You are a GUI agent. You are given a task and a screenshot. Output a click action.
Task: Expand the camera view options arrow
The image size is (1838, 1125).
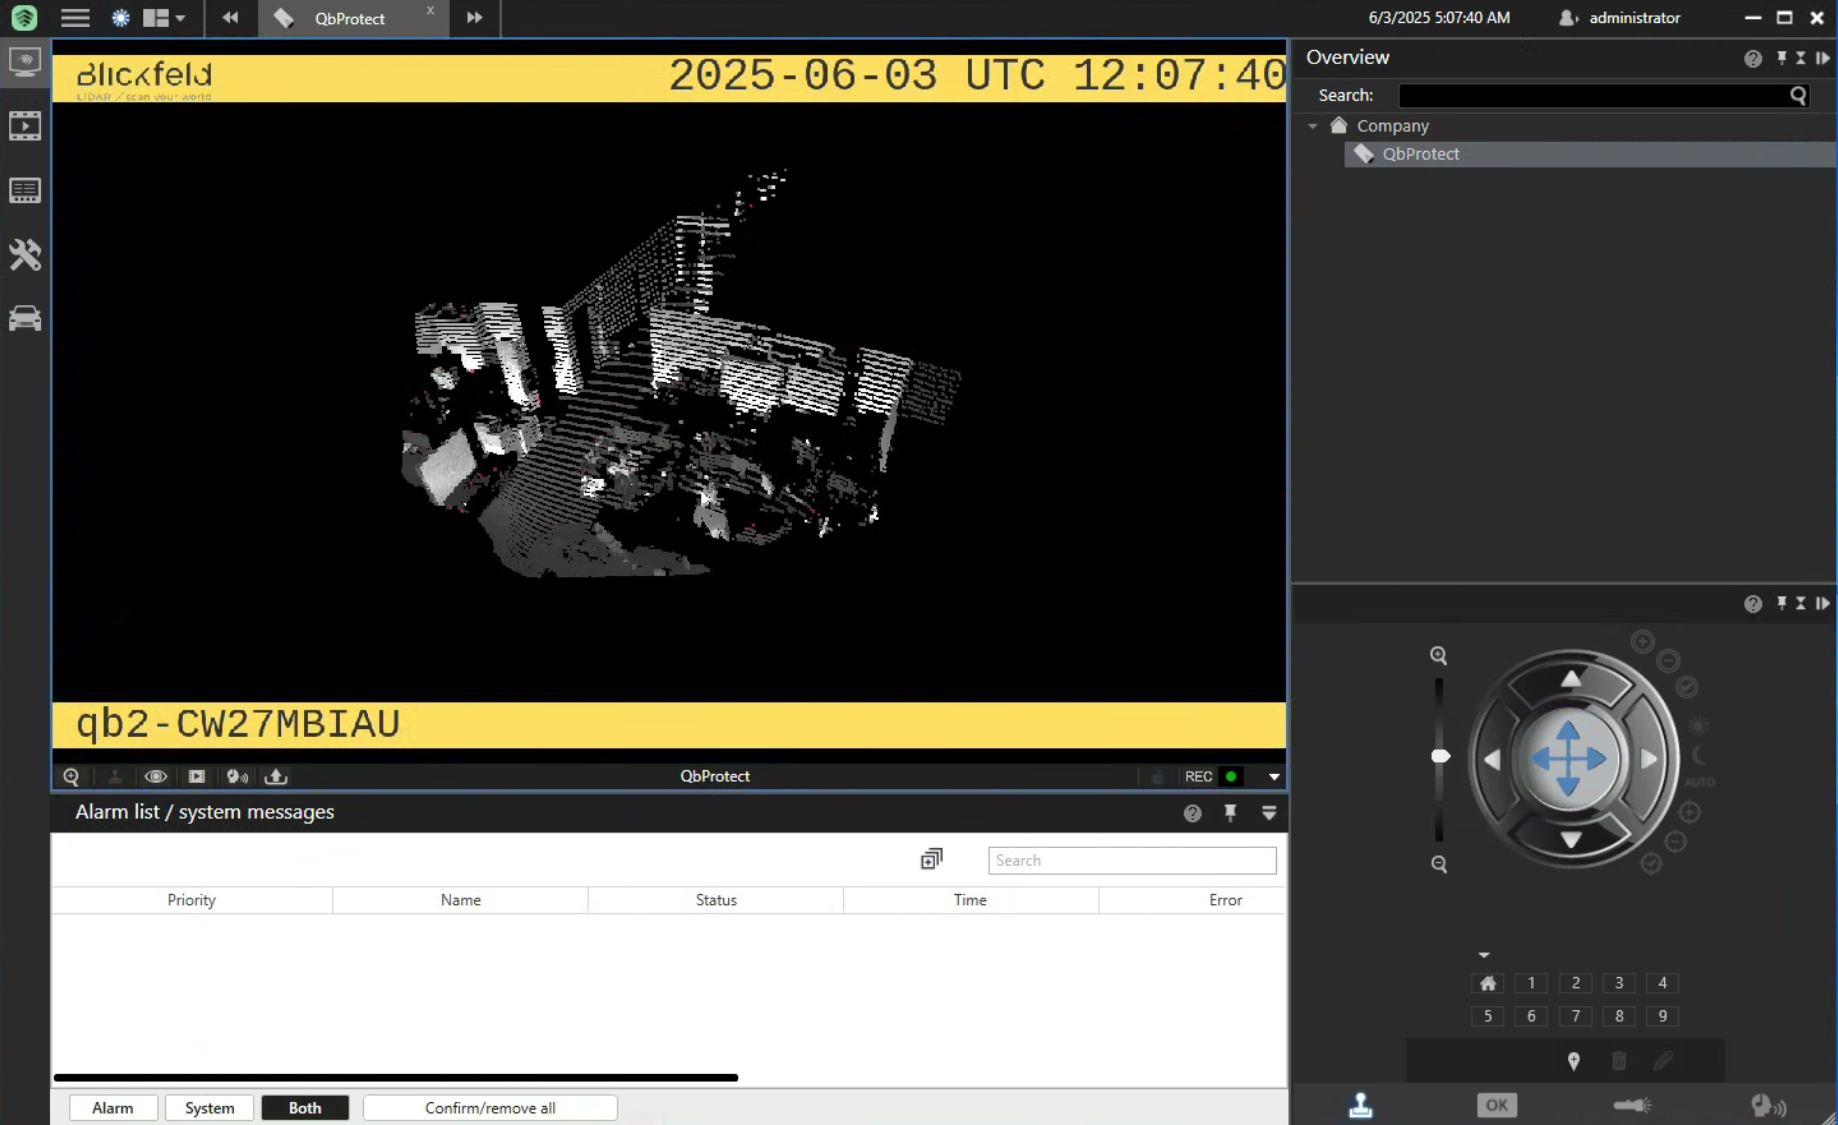point(1273,776)
